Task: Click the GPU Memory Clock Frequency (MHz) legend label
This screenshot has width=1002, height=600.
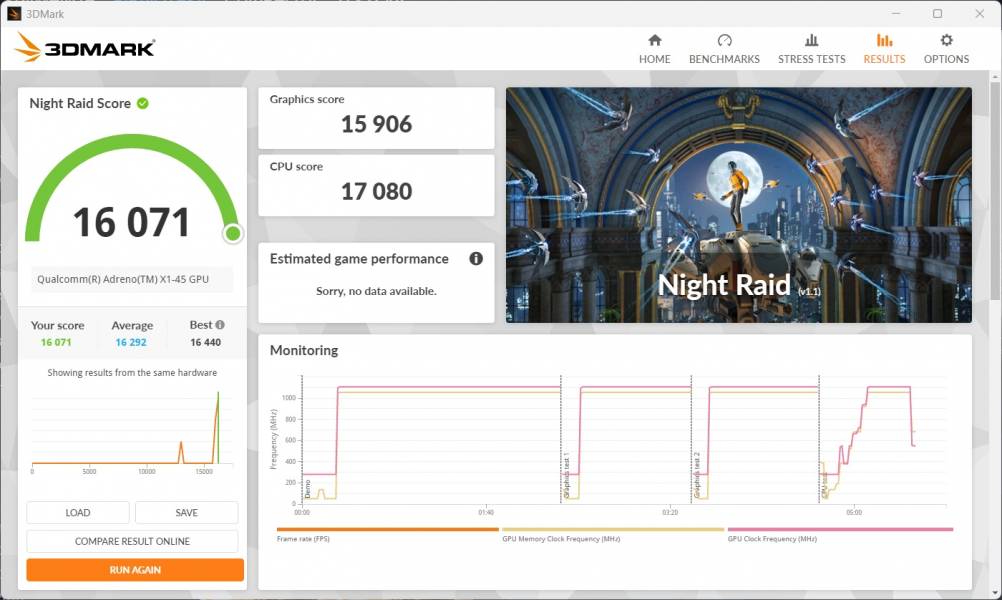Action: (561, 539)
